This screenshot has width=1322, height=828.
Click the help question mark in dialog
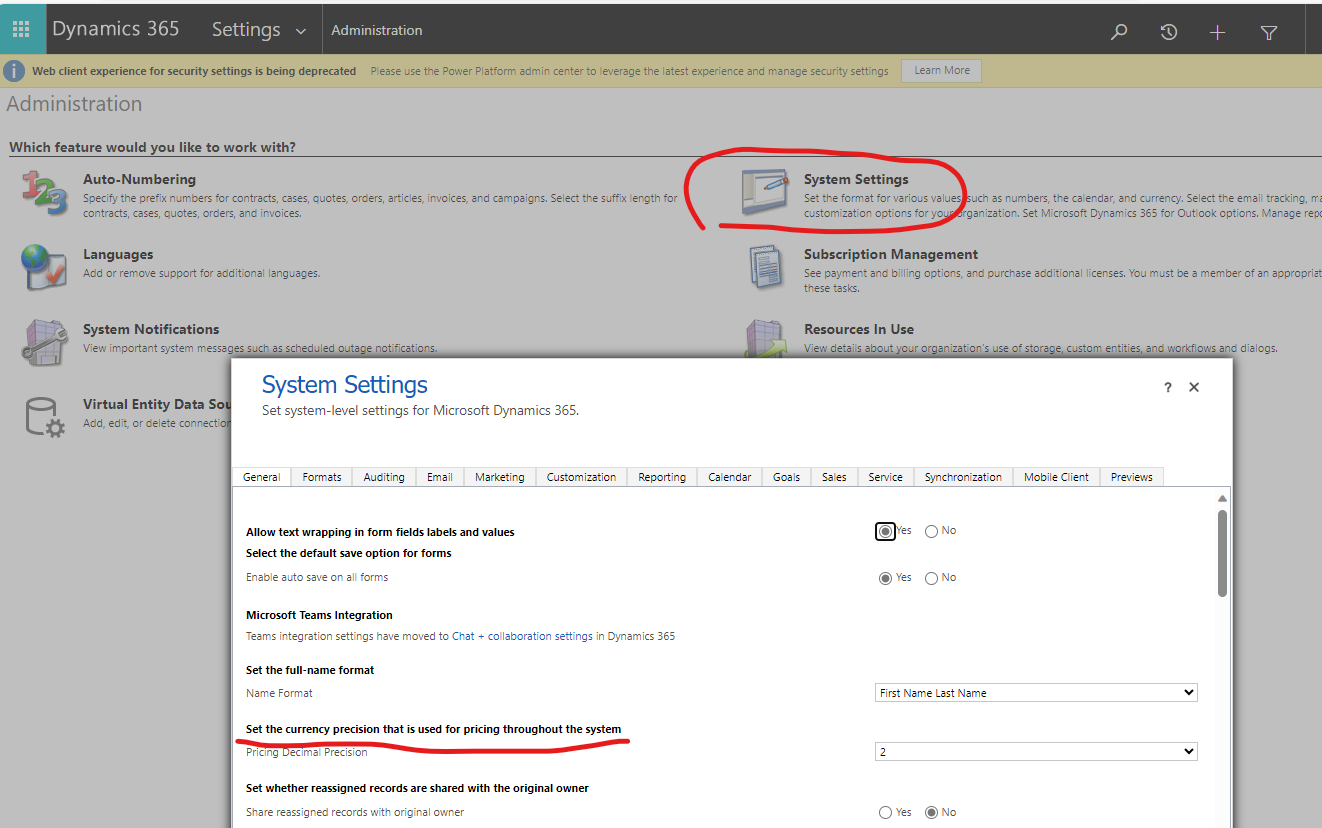pyautogui.click(x=1167, y=388)
